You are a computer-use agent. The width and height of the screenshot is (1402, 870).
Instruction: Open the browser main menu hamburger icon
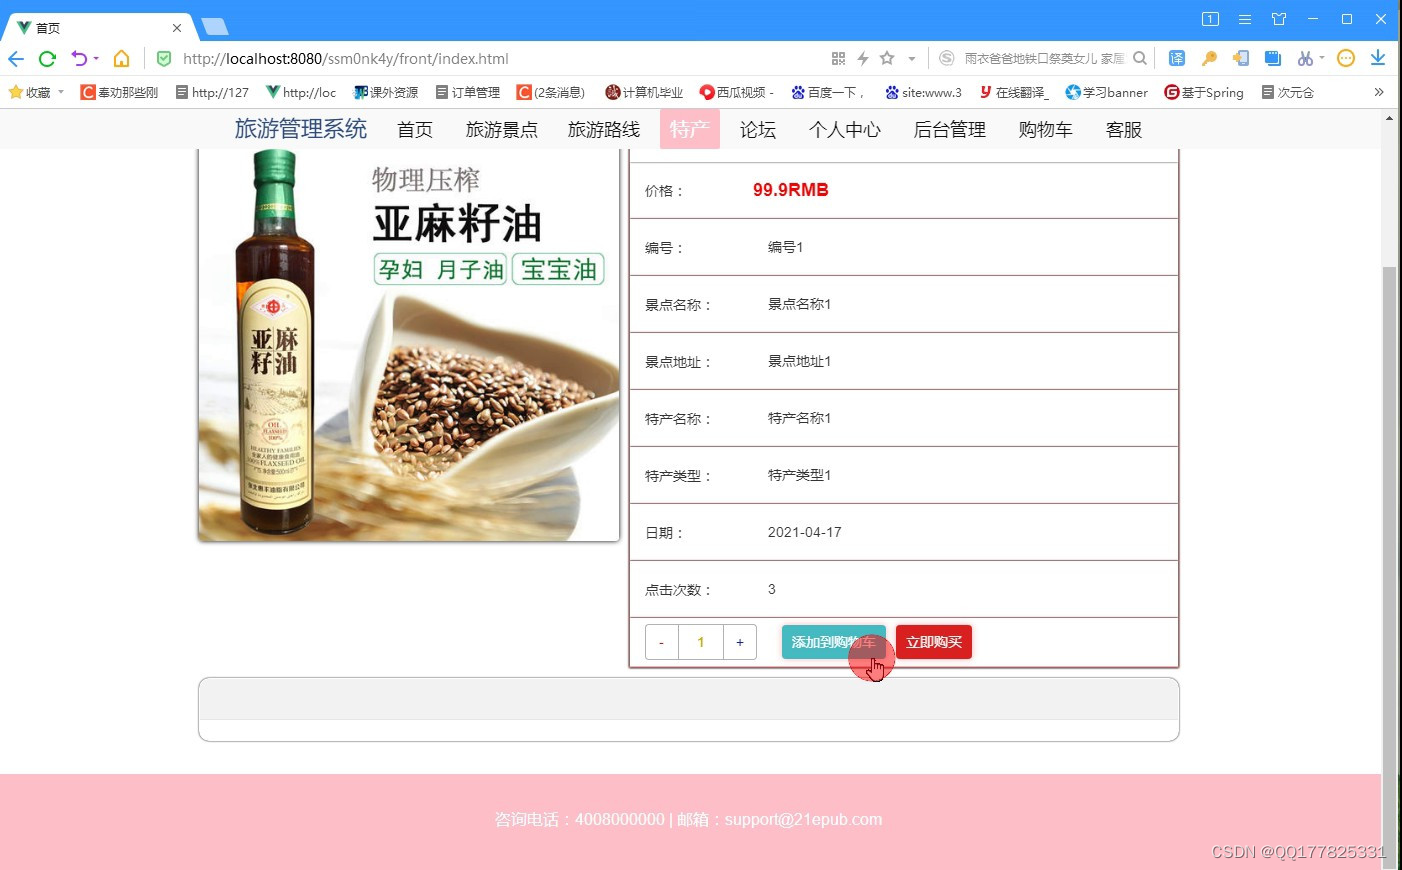coord(1245,19)
